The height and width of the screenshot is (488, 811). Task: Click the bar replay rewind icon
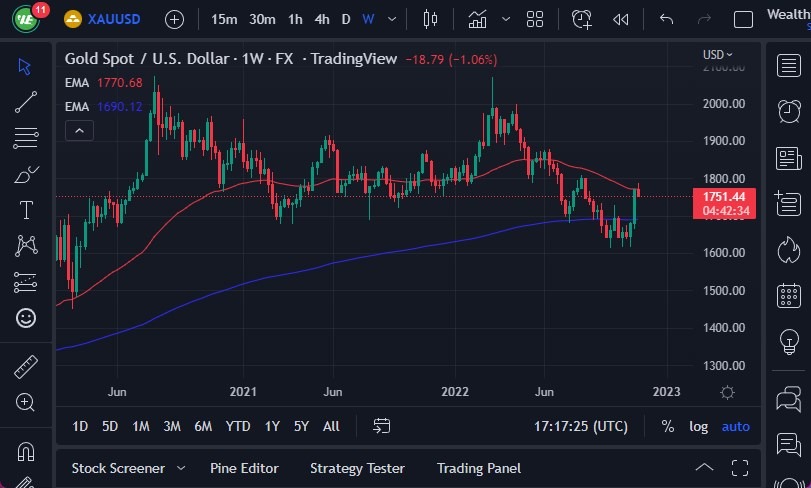(621, 19)
